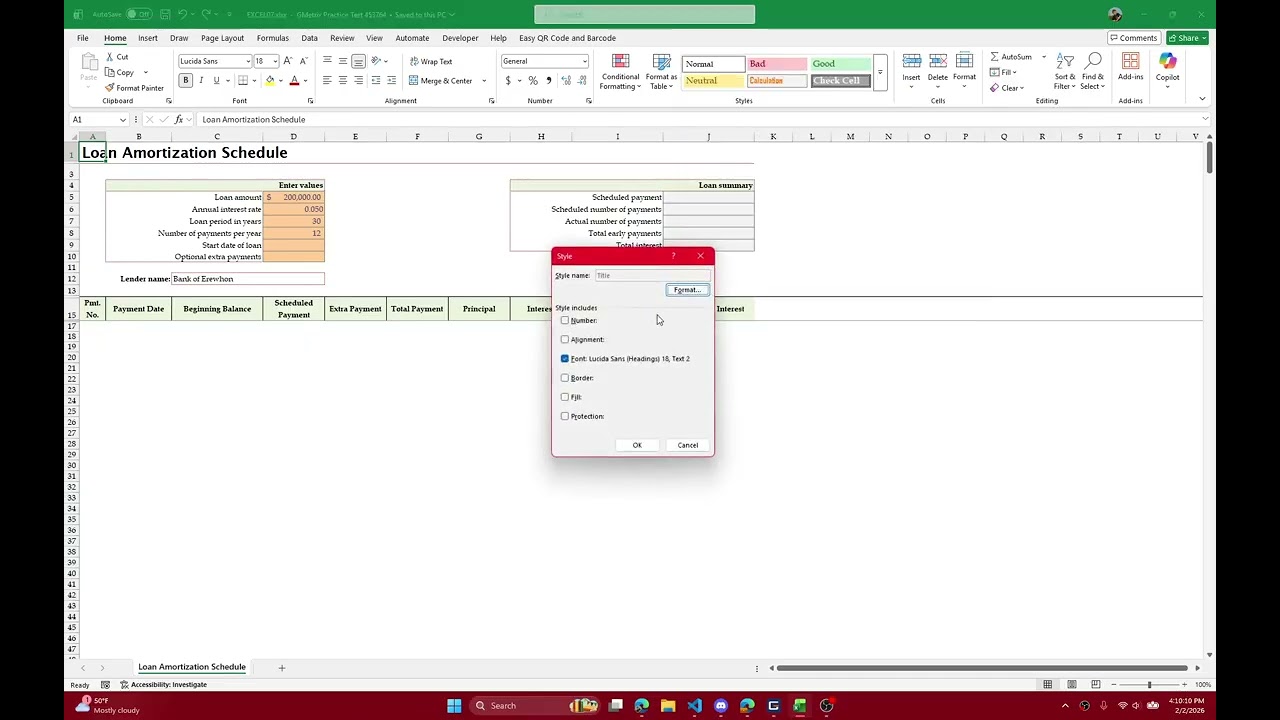Check the Alignment checkbox in Style dialog
This screenshot has height=720, width=1280.
pyautogui.click(x=565, y=339)
